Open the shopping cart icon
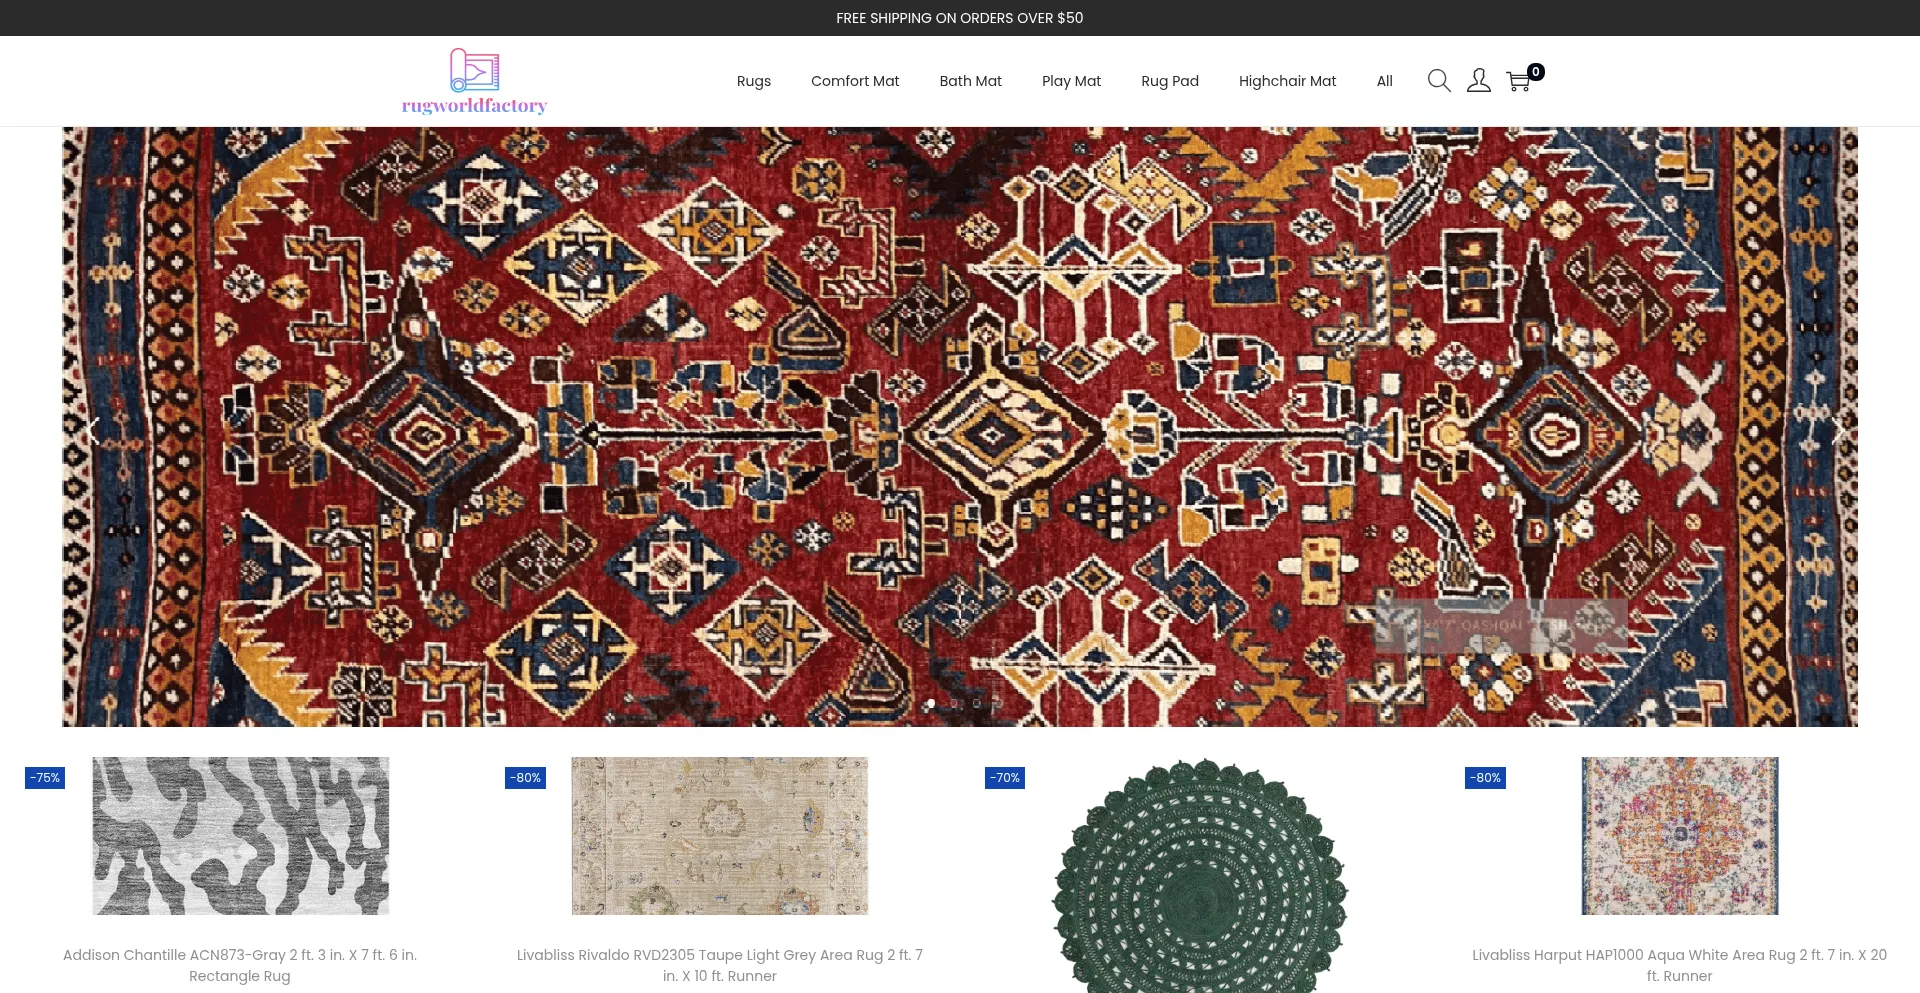This screenshot has height=993, width=1920. coord(1518,82)
